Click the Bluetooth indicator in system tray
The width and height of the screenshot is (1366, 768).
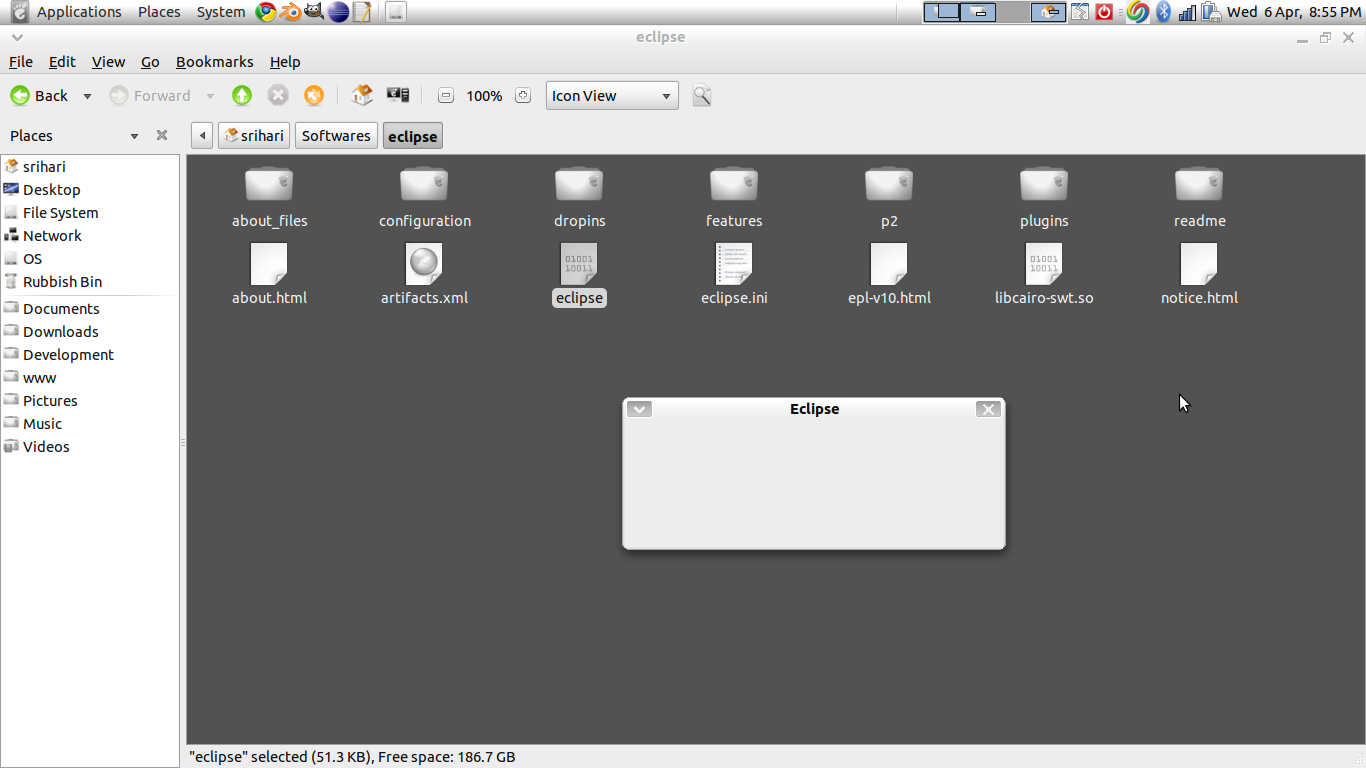[x=1163, y=12]
